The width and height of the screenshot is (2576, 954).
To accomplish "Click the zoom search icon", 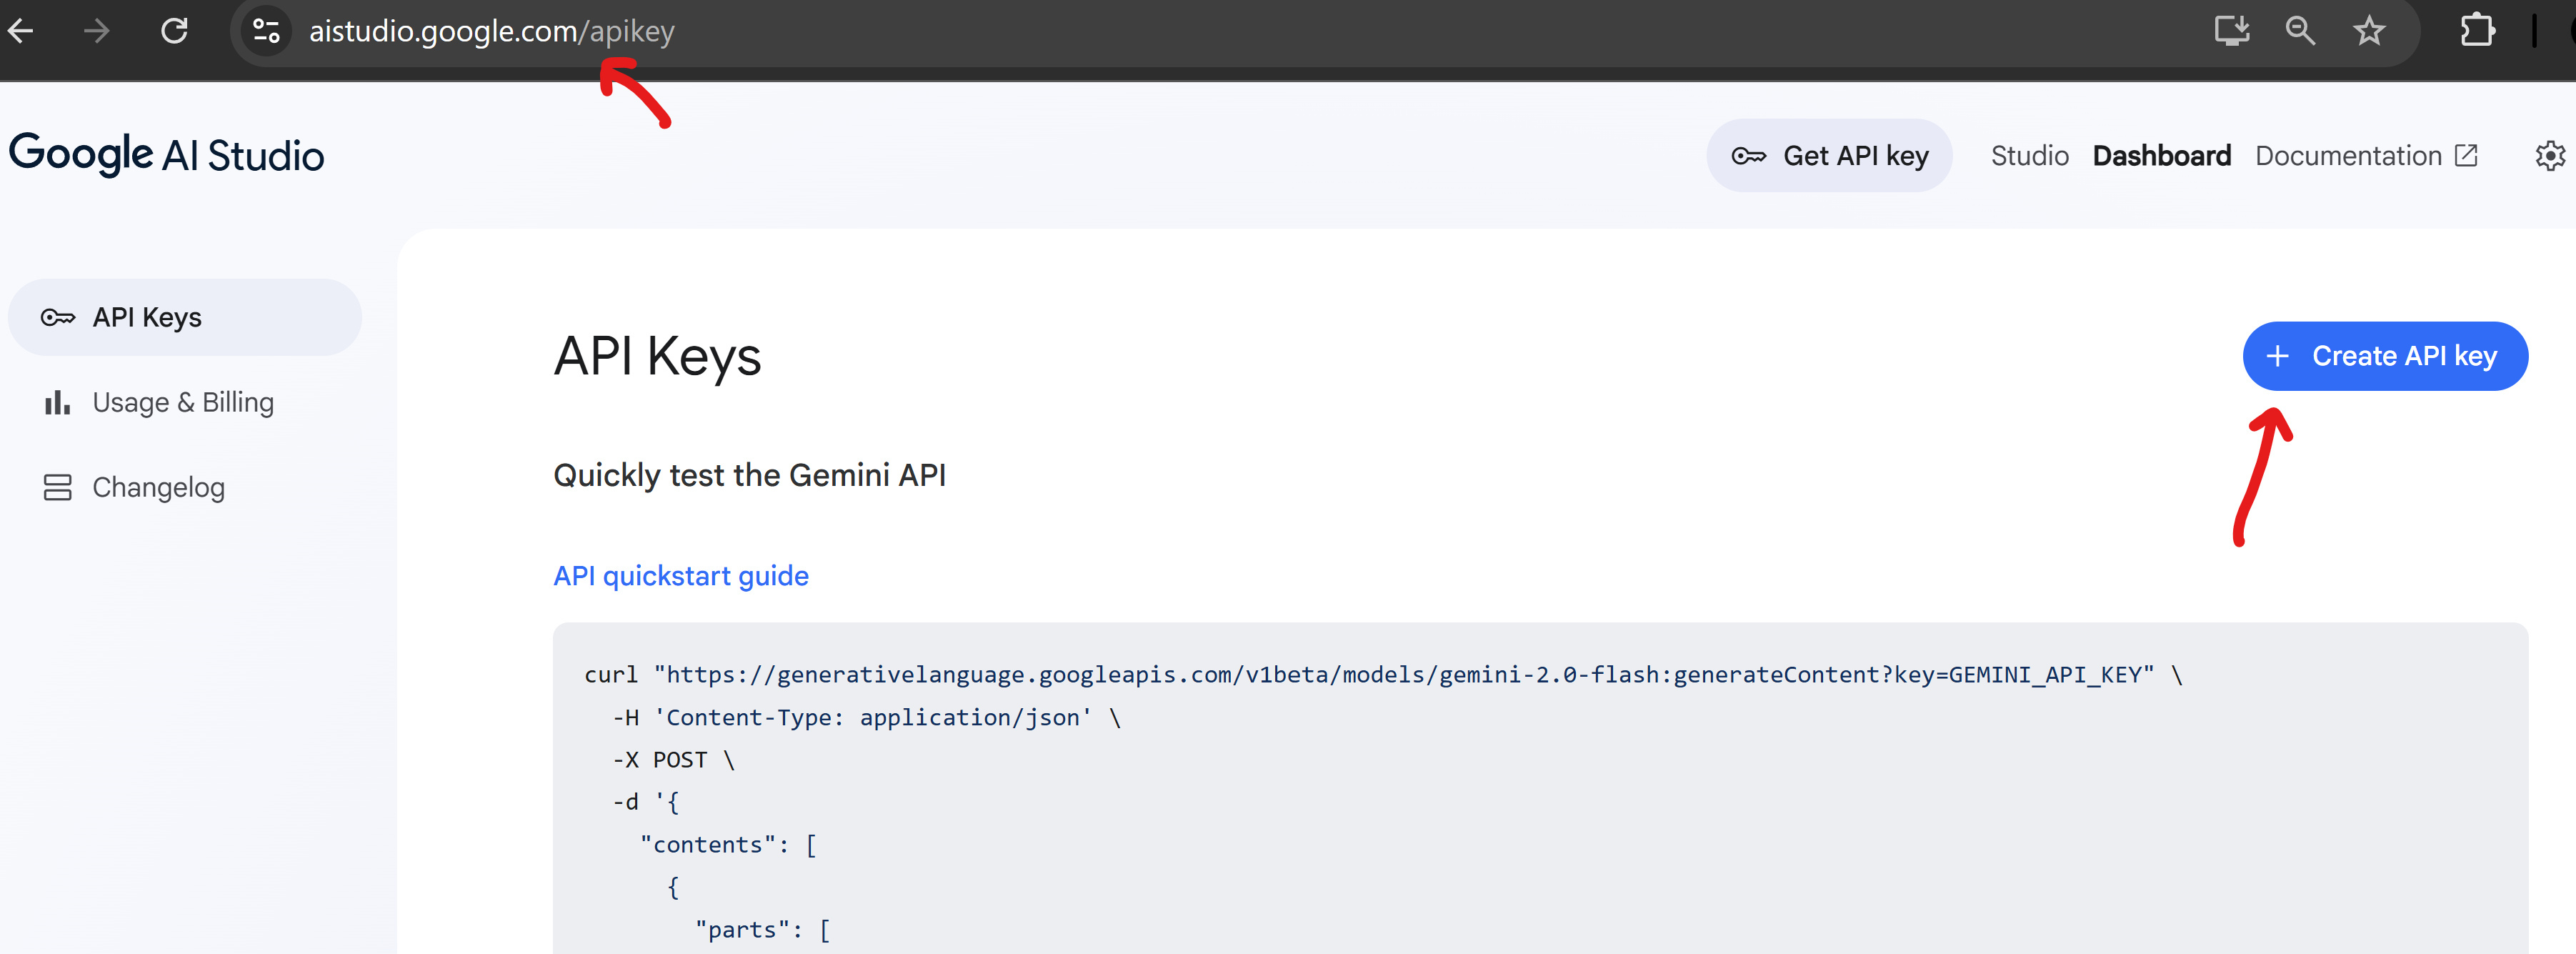I will [2300, 31].
